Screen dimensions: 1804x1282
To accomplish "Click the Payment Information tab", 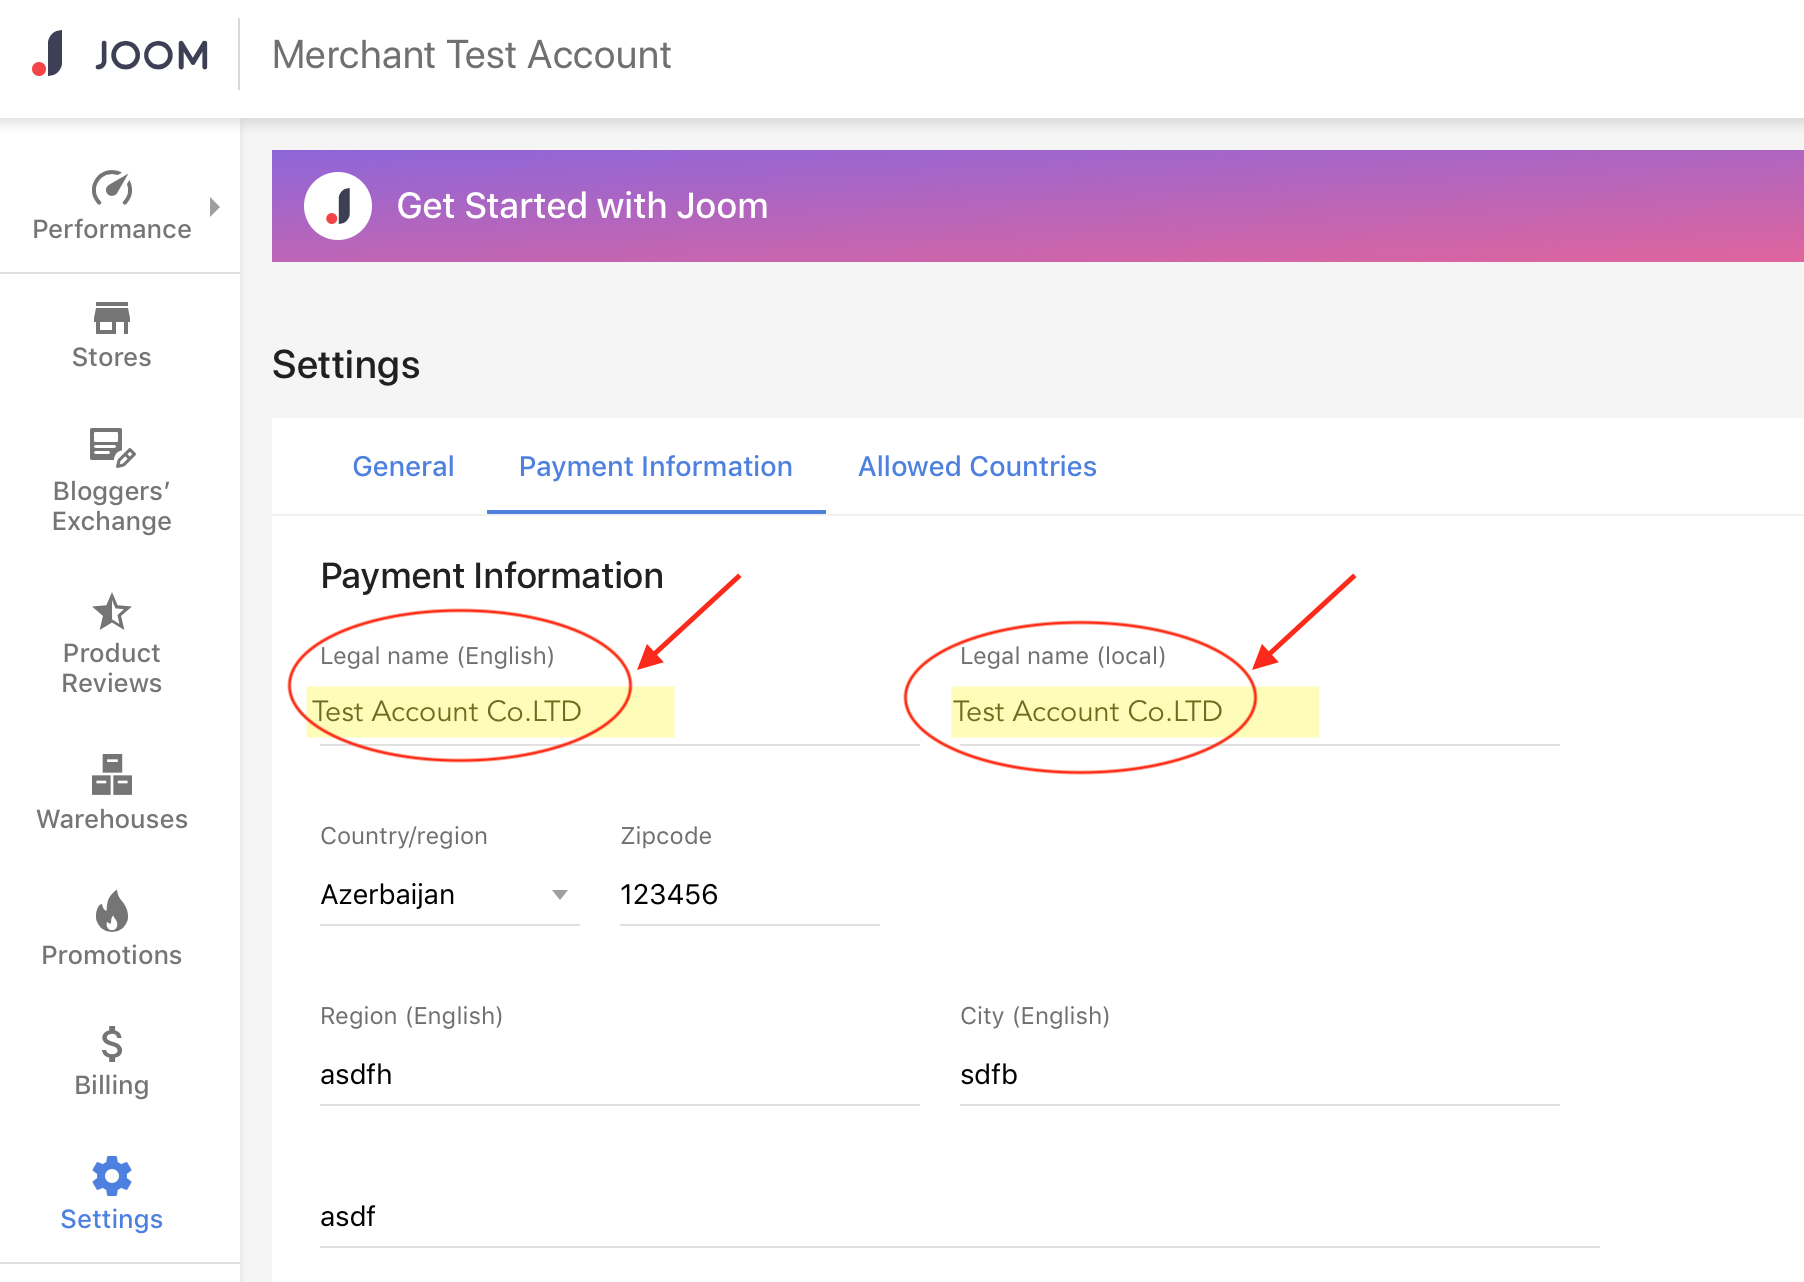I will (x=655, y=466).
